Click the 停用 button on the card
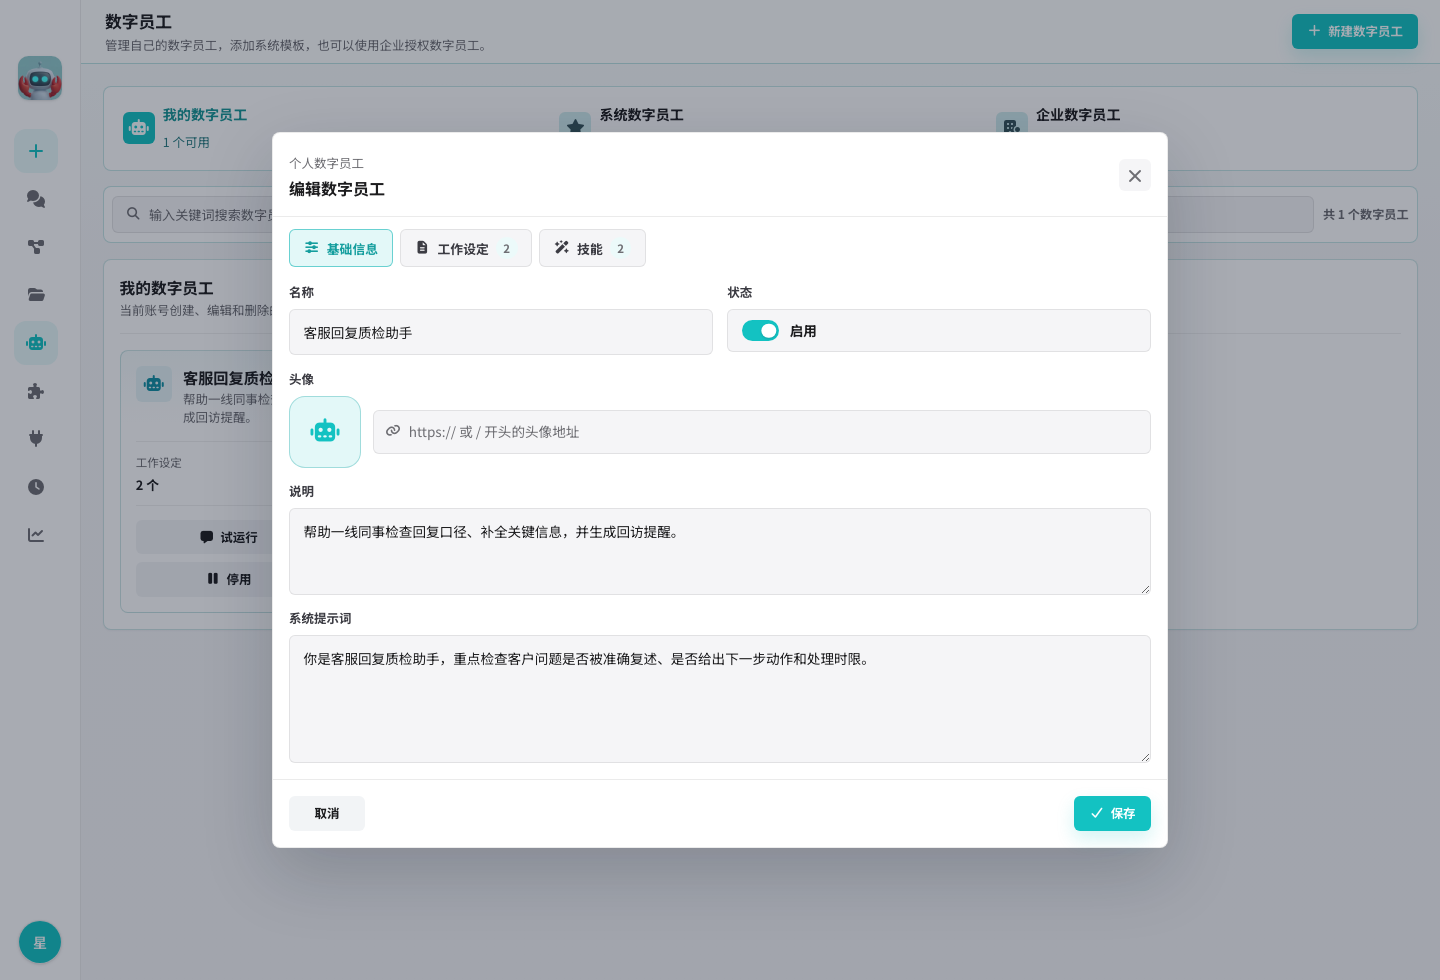Viewport: 1440px width, 980px height. click(229, 579)
